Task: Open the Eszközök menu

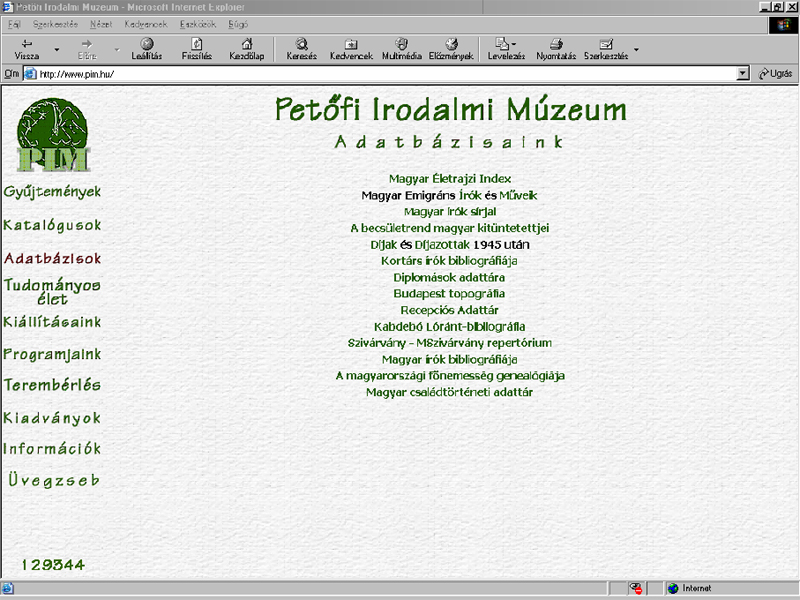Action: (197, 24)
